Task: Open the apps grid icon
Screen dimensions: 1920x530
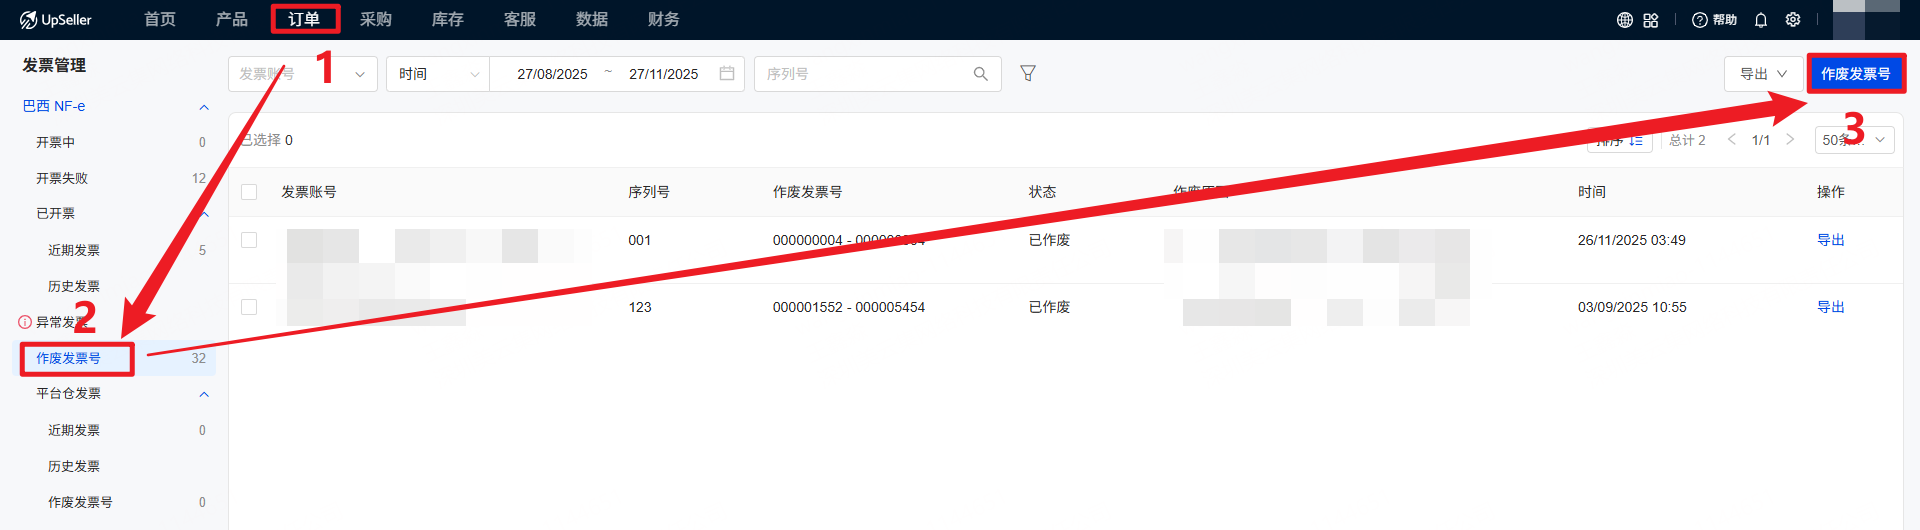Action: [x=1651, y=20]
